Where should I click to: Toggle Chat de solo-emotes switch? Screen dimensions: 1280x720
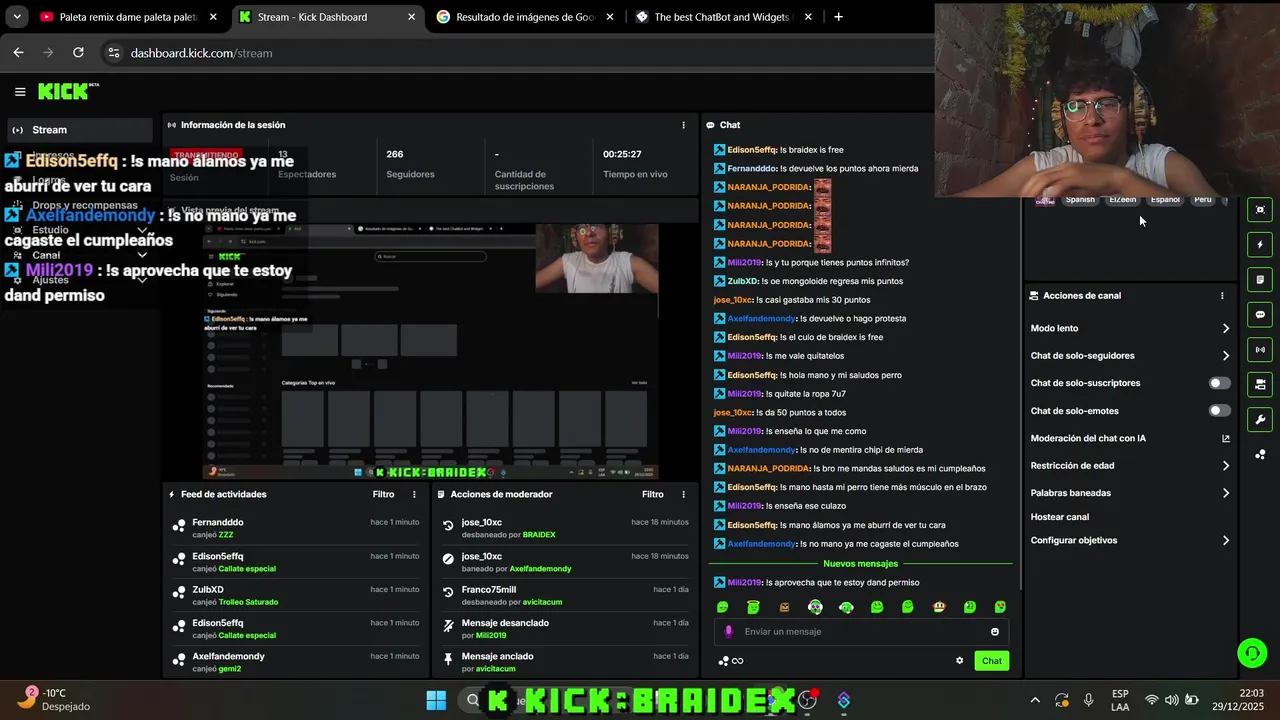pos(1219,411)
